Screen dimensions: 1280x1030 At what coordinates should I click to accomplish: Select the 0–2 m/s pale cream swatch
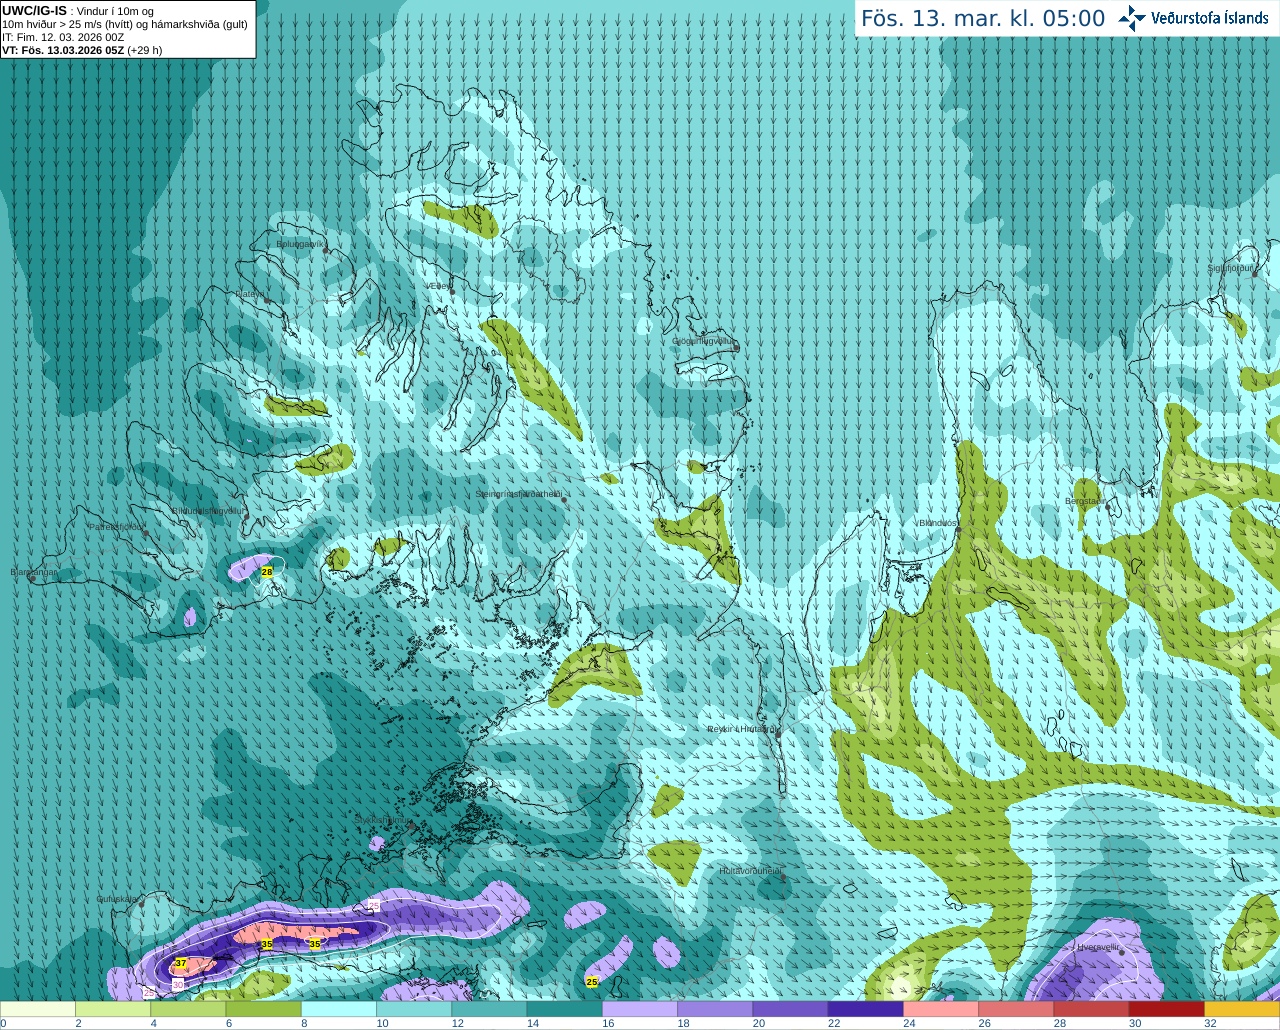pos(38,1009)
